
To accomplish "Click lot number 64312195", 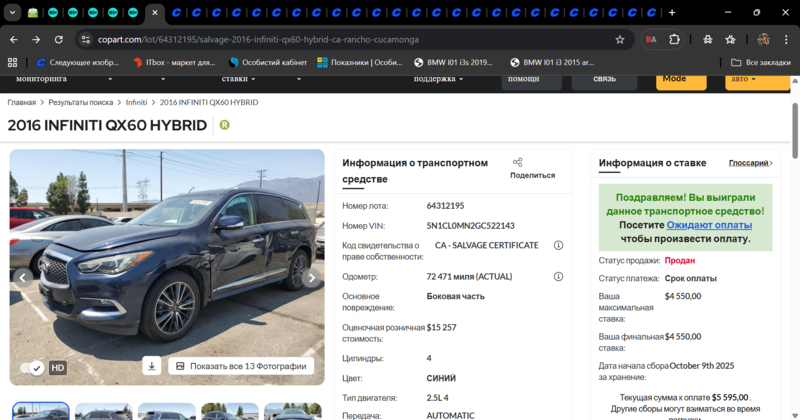I will click(x=445, y=206).
